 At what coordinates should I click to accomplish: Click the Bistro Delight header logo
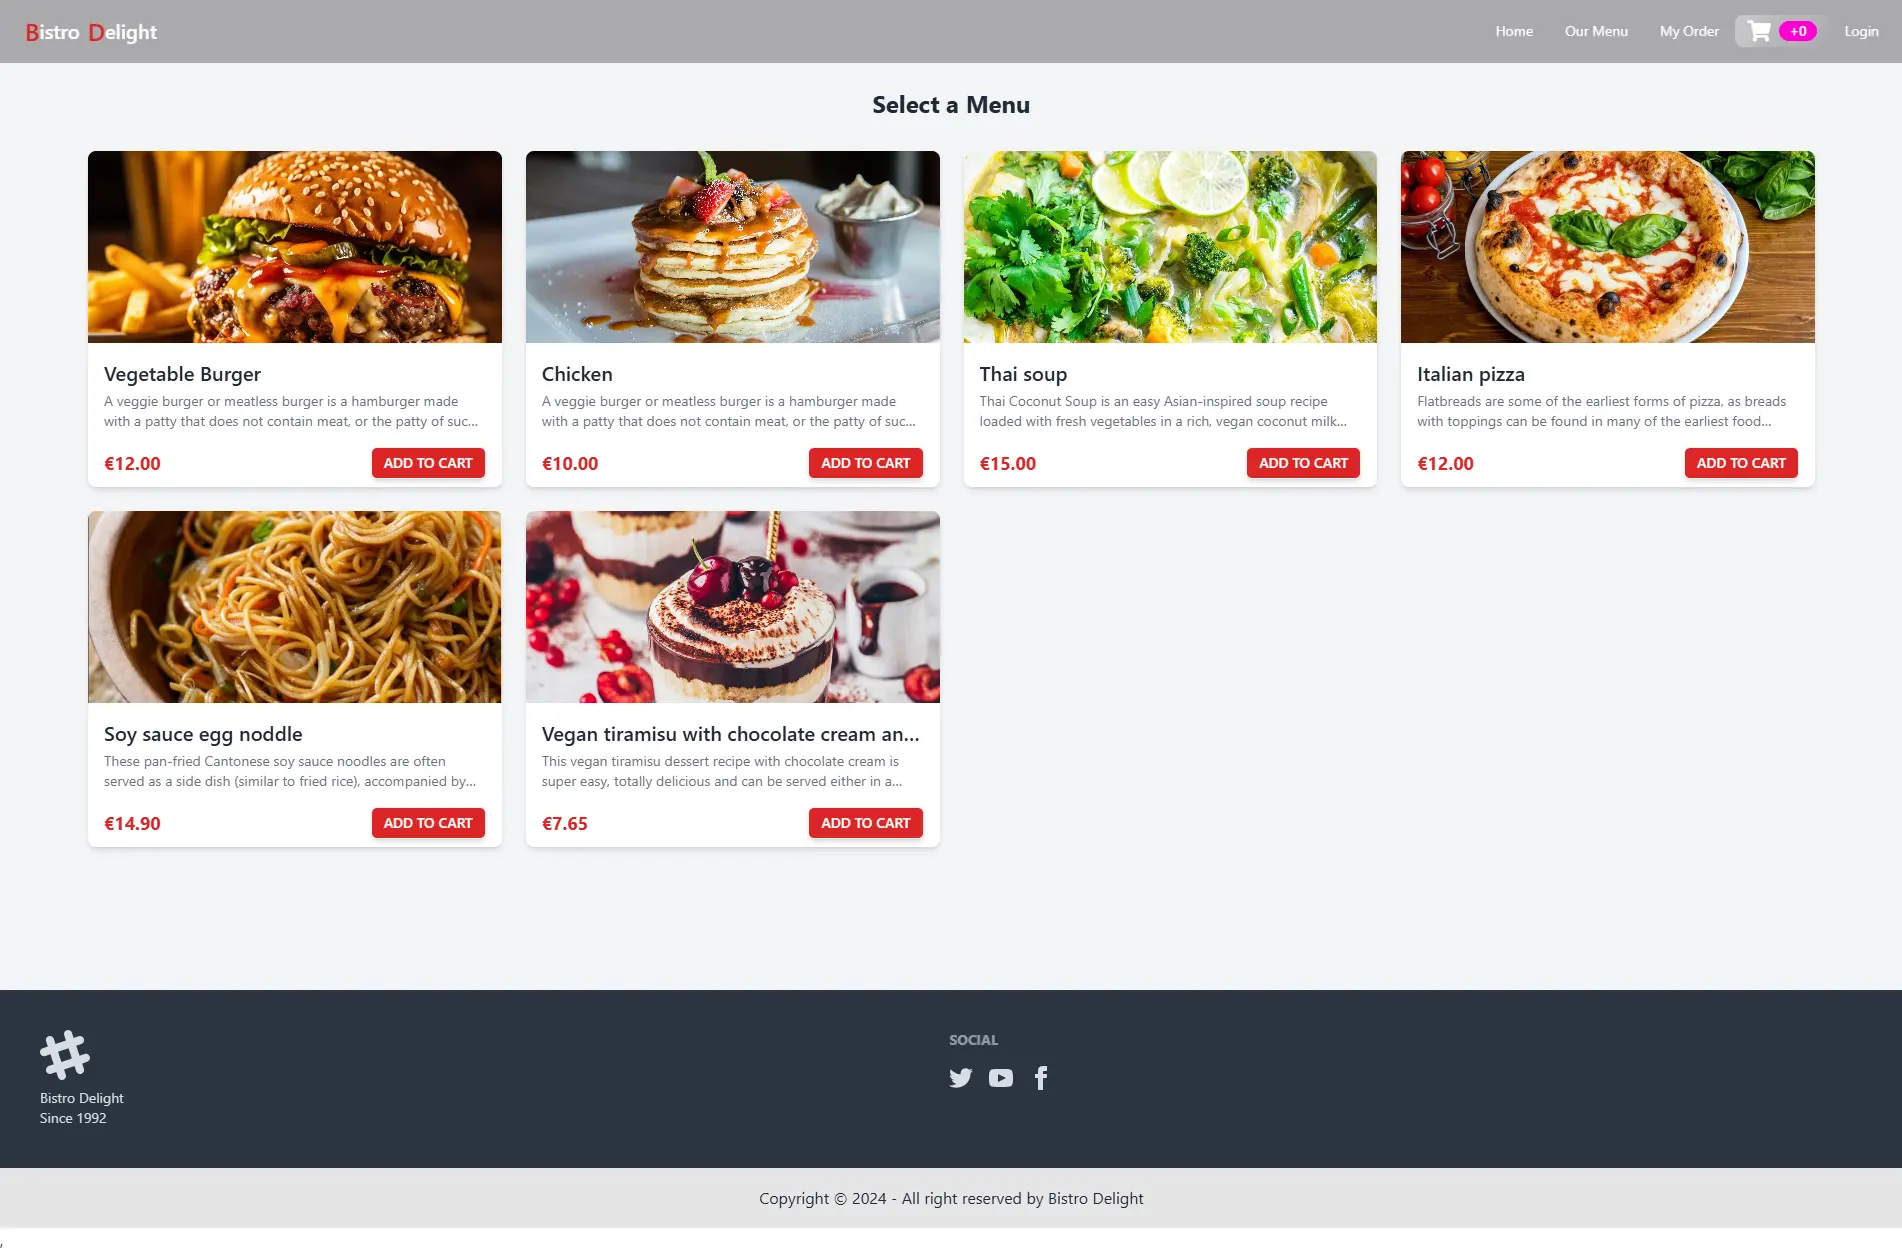[x=91, y=32]
